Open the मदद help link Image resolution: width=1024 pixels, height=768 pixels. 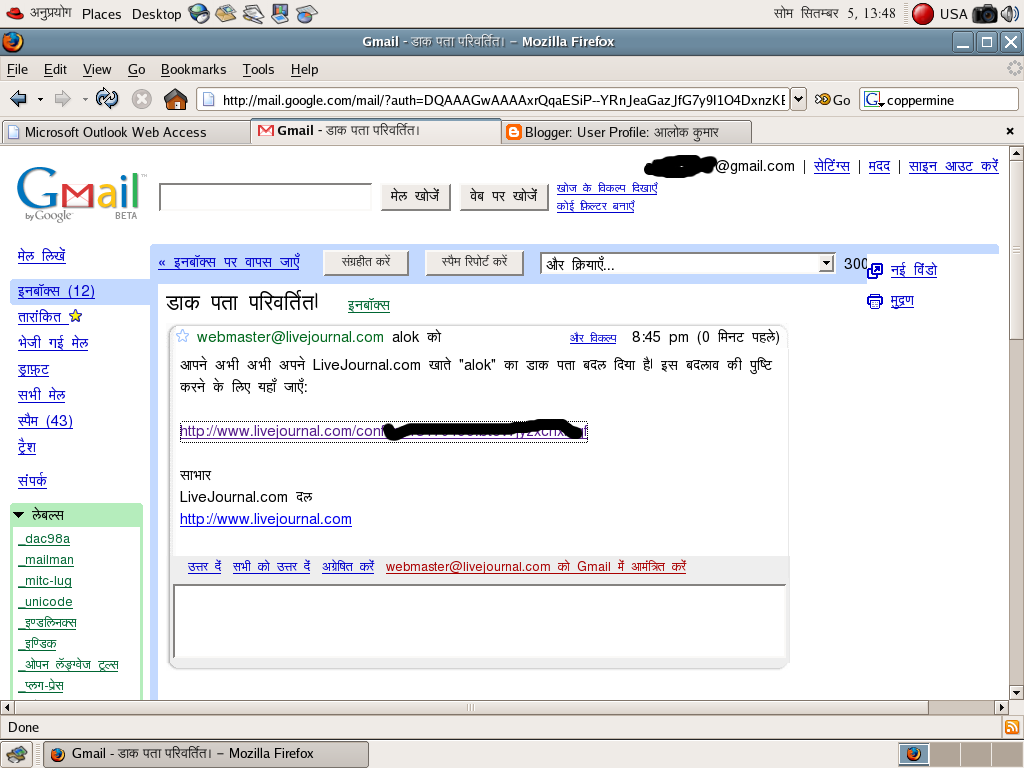(x=879, y=167)
